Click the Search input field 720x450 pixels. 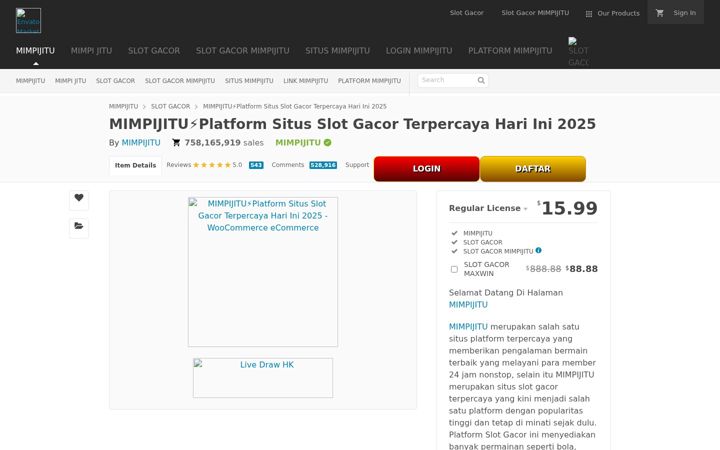447,80
